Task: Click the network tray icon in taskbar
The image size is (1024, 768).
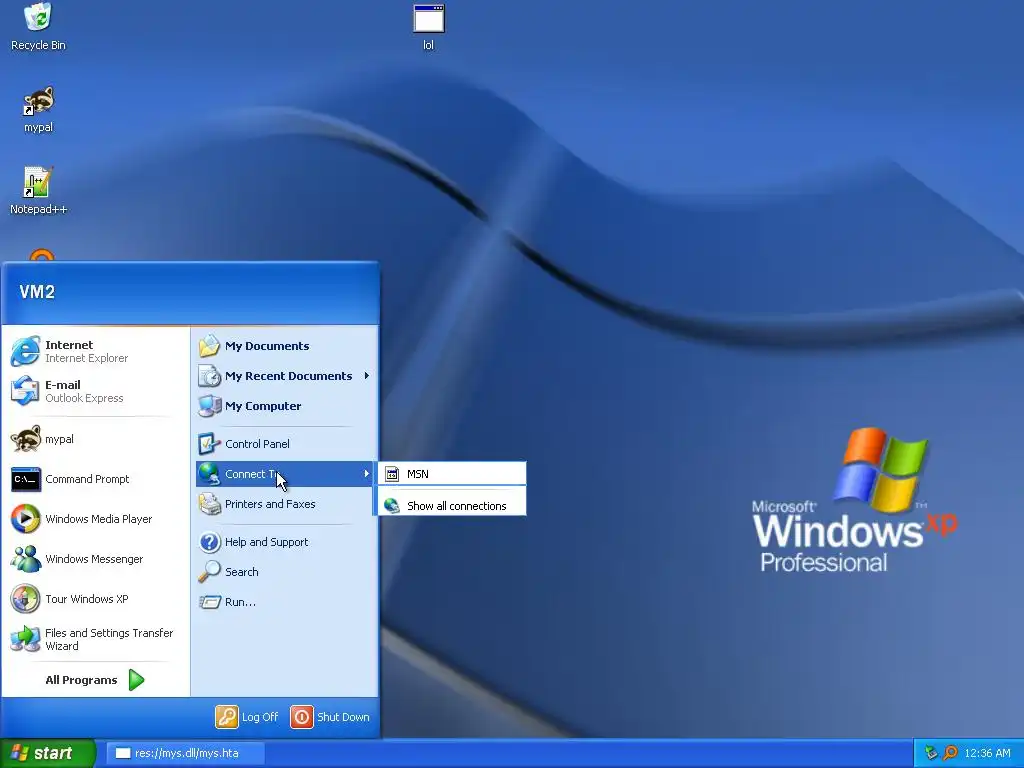Action: pyautogui.click(x=931, y=753)
